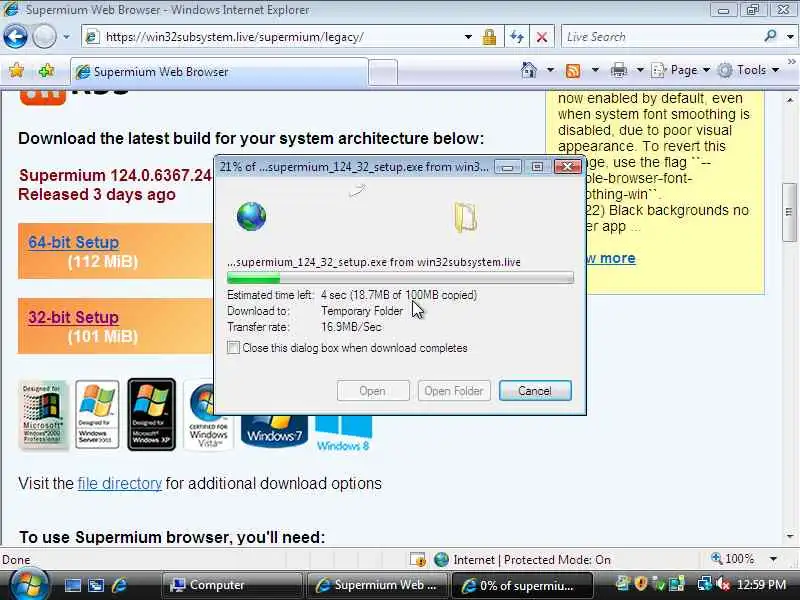Viewport: 800px width, 600px height.
Task: Stop loading with the red X icon
Action: pyautogui.click(x=542, y=37)
